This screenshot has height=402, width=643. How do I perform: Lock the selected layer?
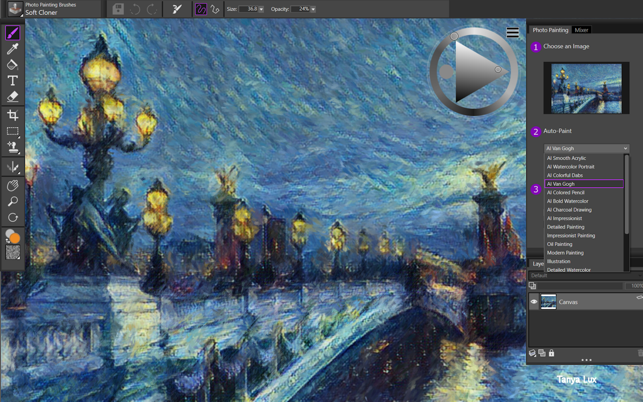(552, 353)
